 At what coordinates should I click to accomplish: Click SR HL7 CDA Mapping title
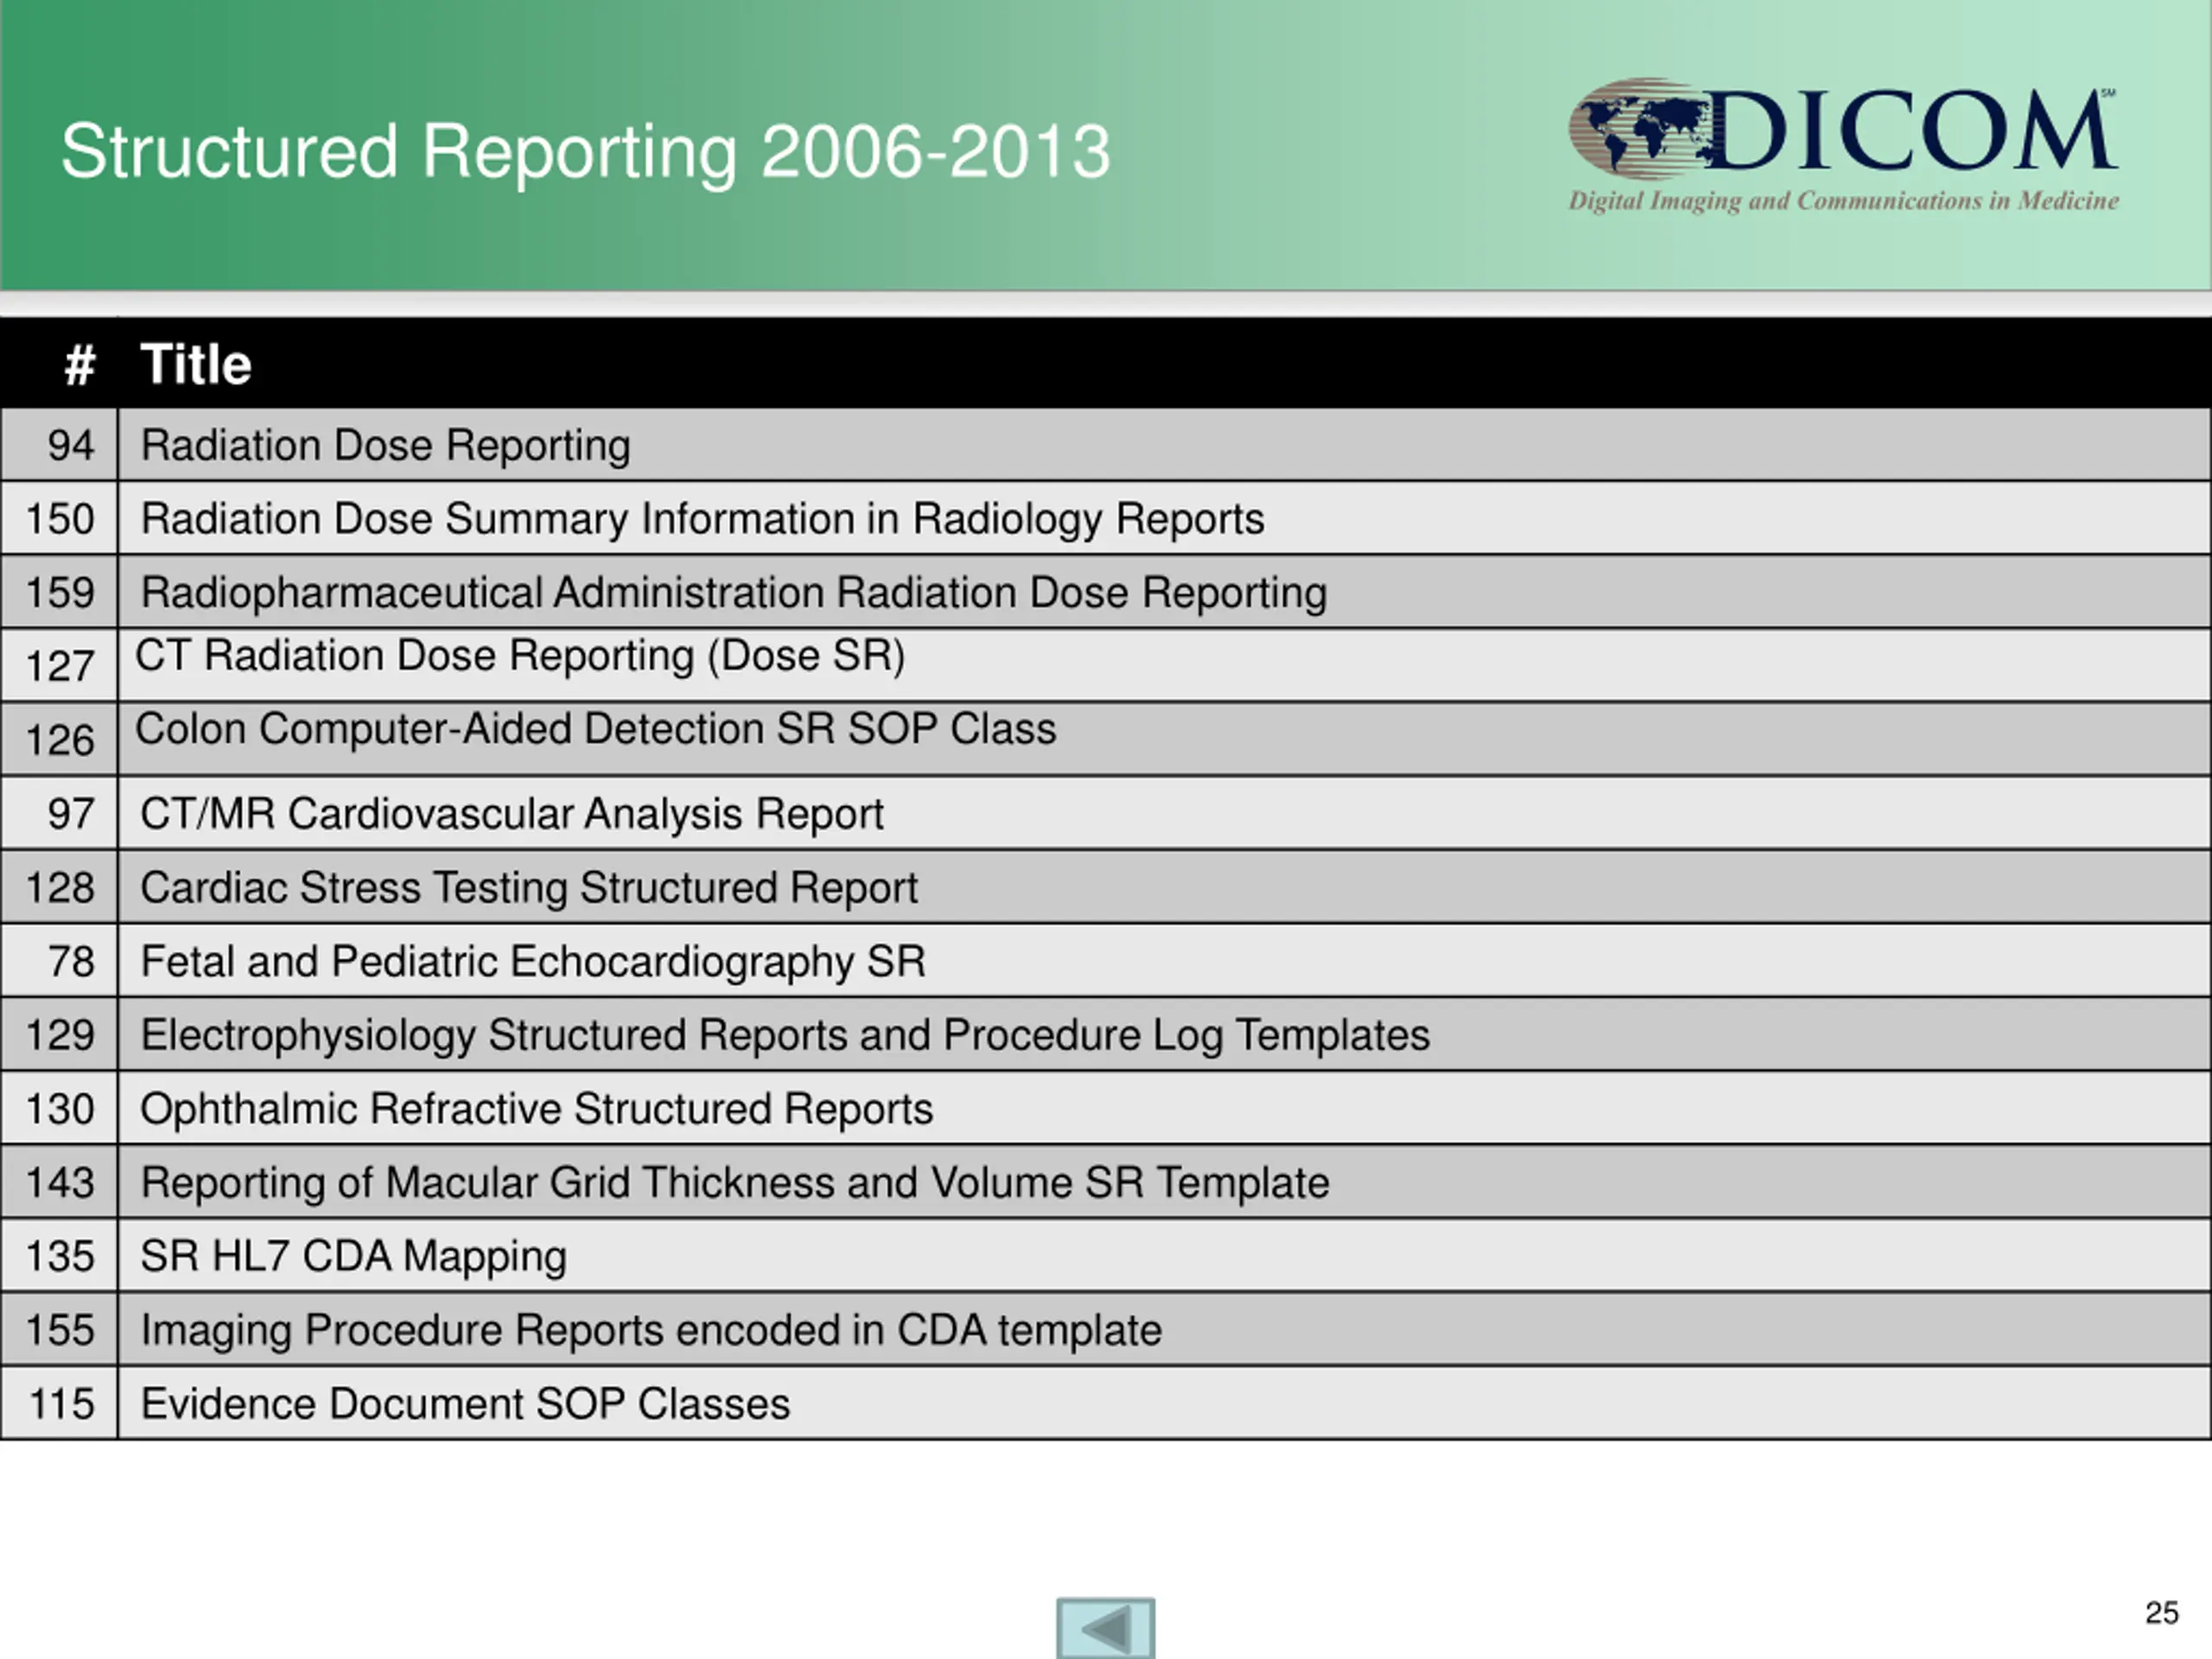(x=353, y=1256)
